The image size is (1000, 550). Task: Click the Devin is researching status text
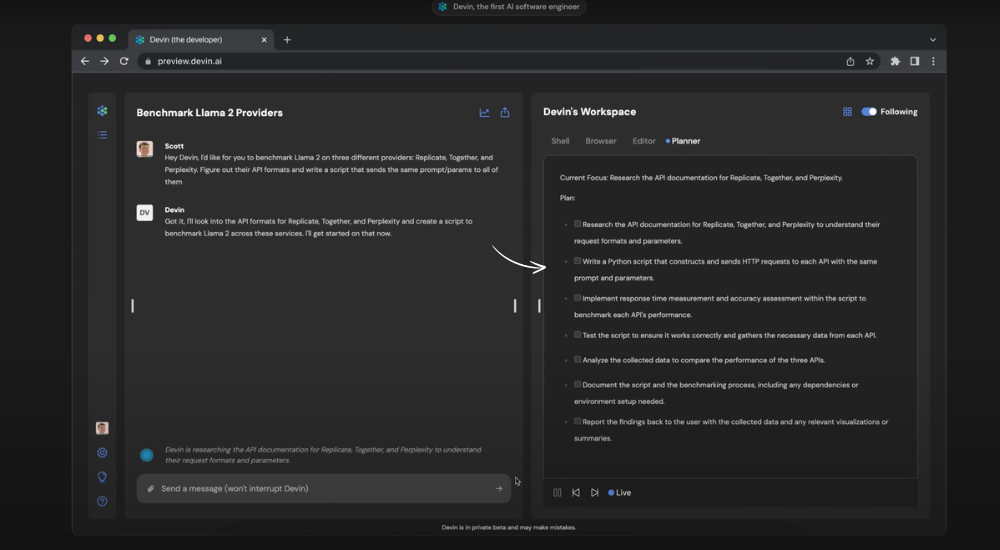(323, 455)
